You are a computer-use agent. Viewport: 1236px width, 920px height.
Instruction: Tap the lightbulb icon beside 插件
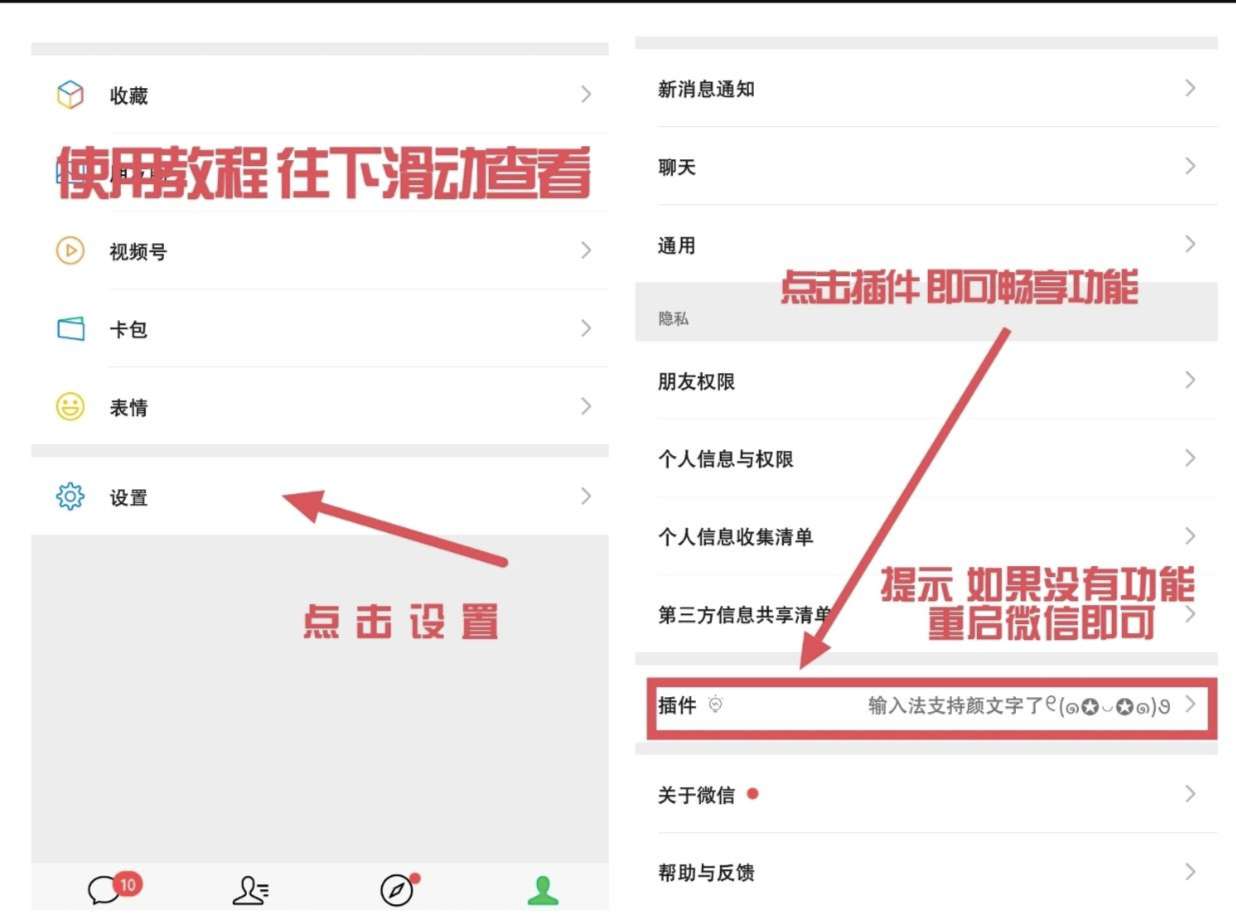click(x=715, y=705)
